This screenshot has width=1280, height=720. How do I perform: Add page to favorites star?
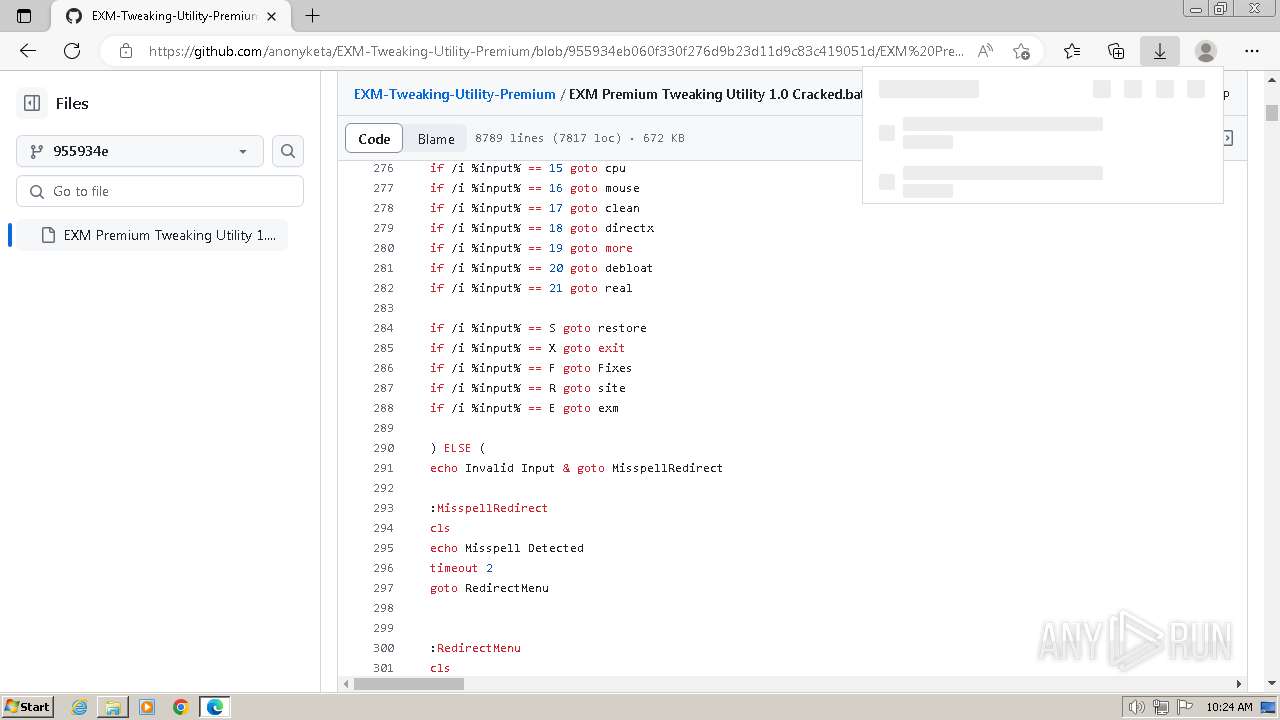[x=1021, y=51]
